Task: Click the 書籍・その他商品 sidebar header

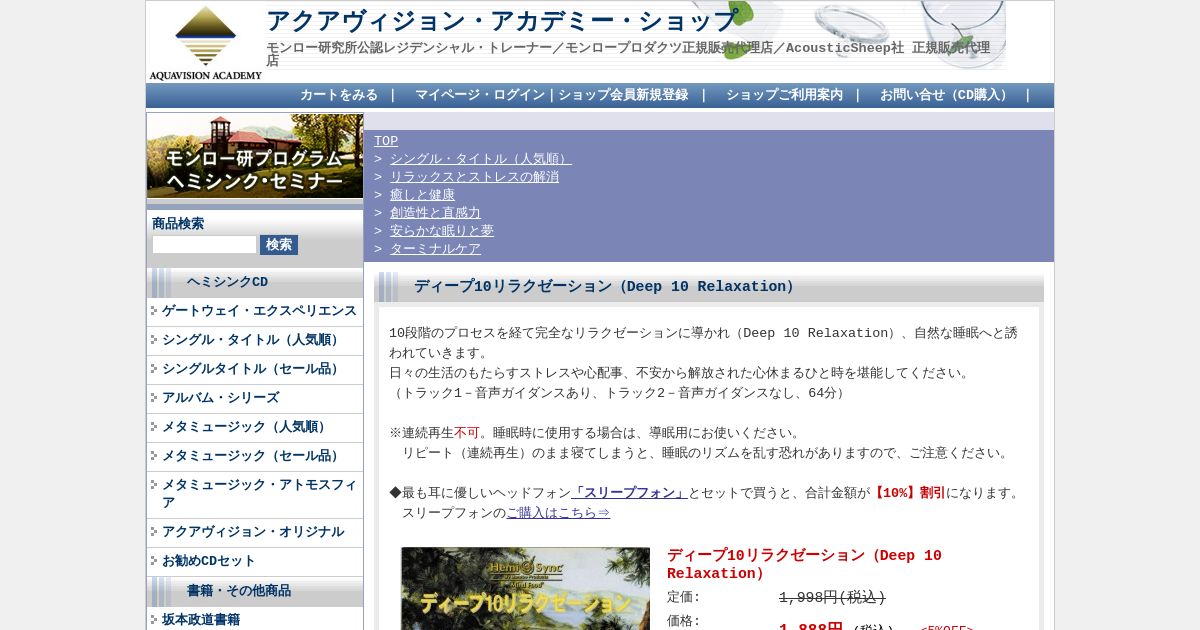Action: 255,591
